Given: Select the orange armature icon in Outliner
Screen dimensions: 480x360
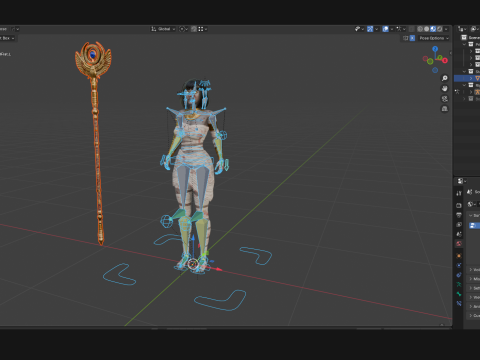Looking at the screenshot, I should click(x=477, y=92).
